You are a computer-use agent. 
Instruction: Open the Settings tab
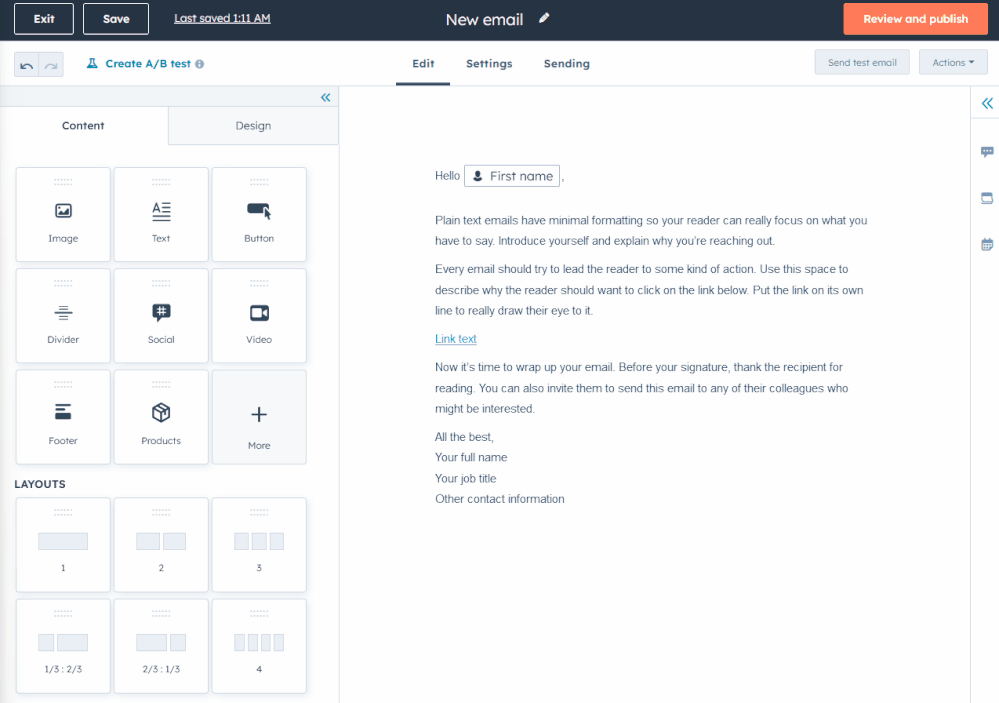[489, 64]
